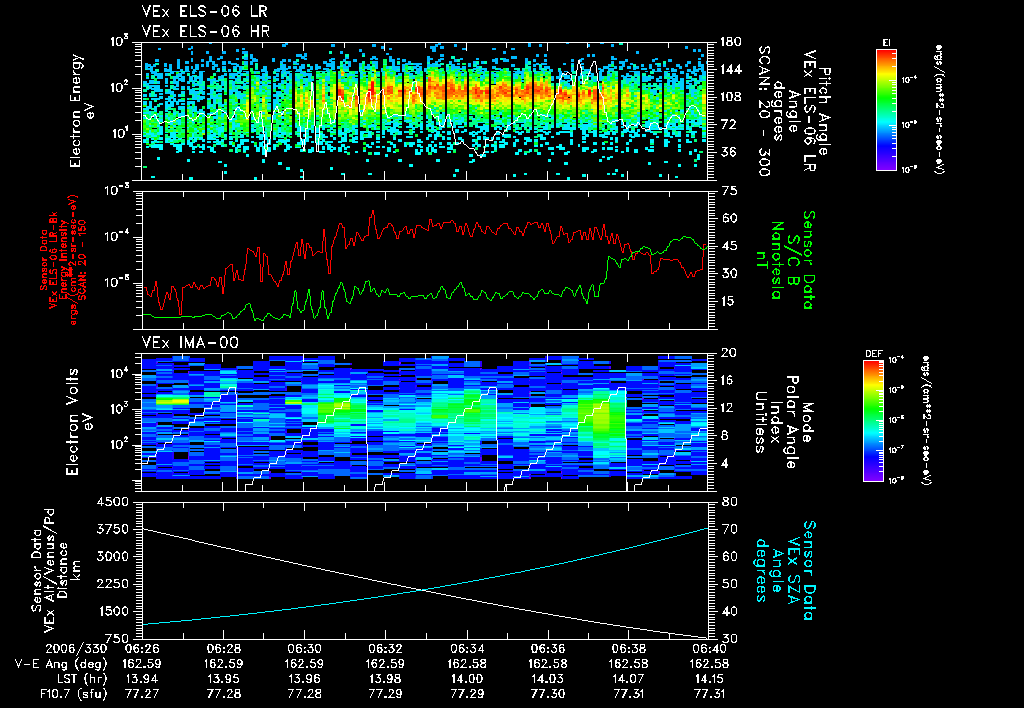Viewport: 1024px width, 708px height.
Task: Click the V-E Ang value under 06:40
Action: click(x=709, y=664)
